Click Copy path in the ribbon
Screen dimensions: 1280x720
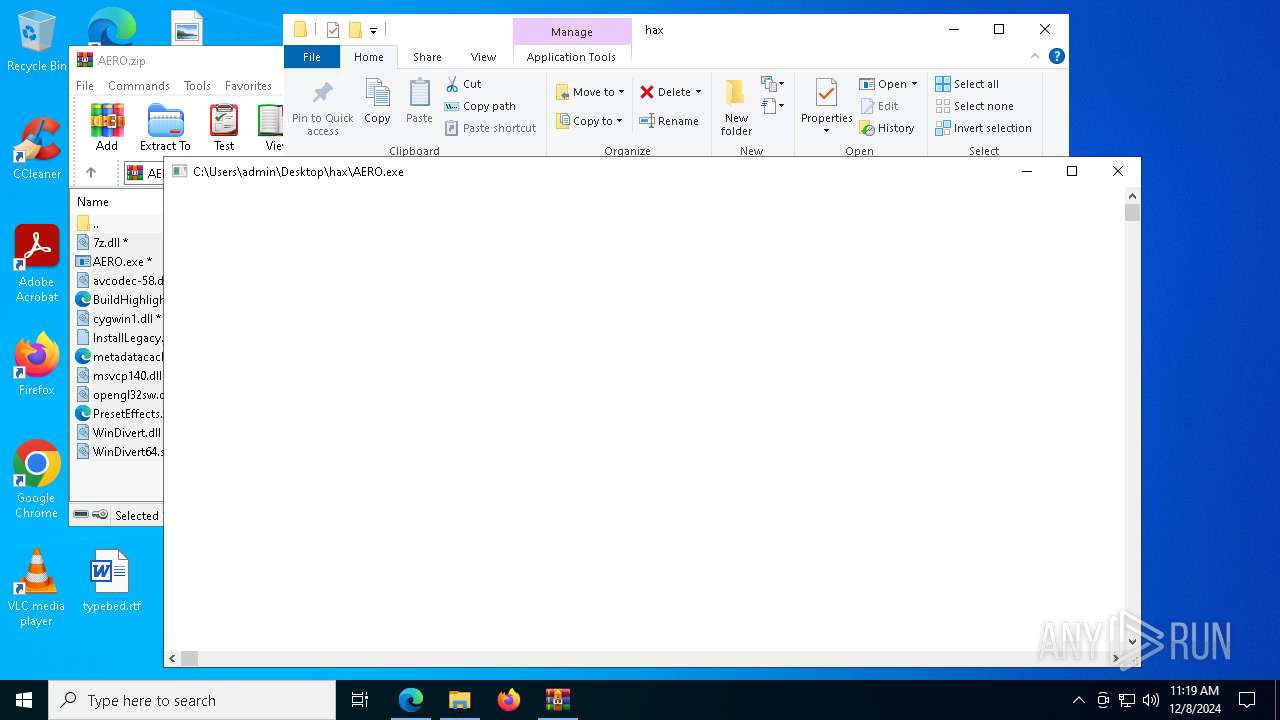[480, 106]
